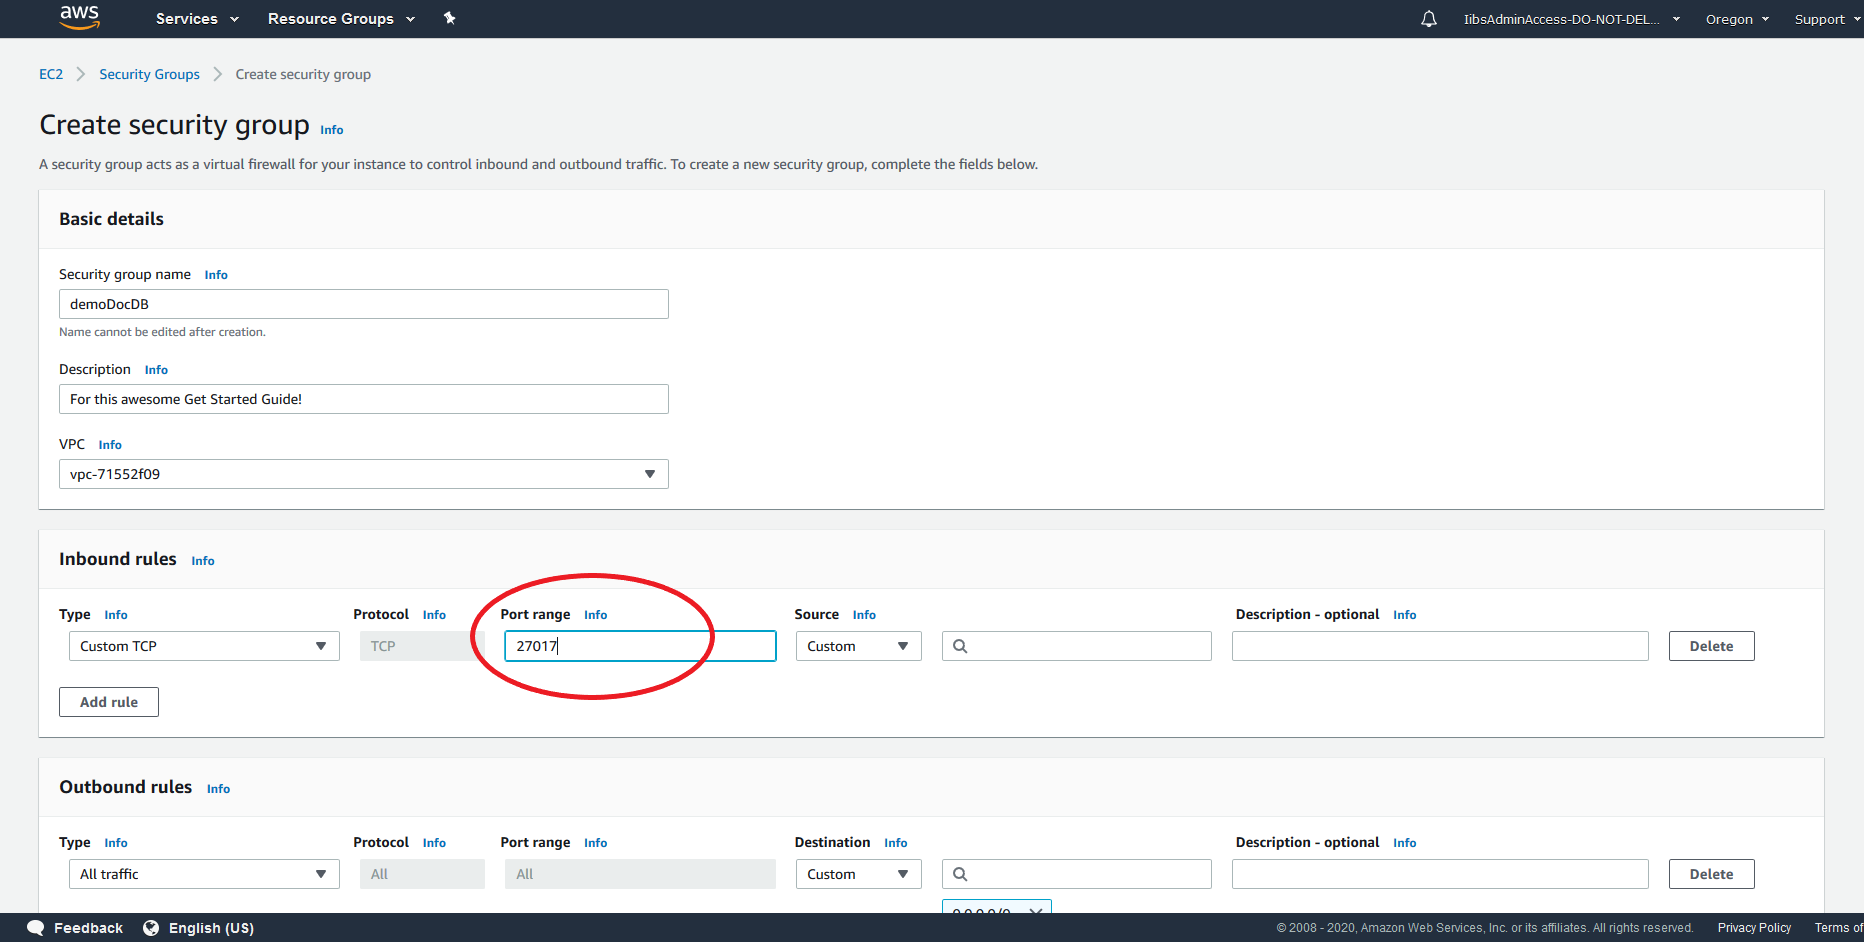Click the search magnifier in the outbound Destination field
1864x942 pixels.
[x=961, y=873]
